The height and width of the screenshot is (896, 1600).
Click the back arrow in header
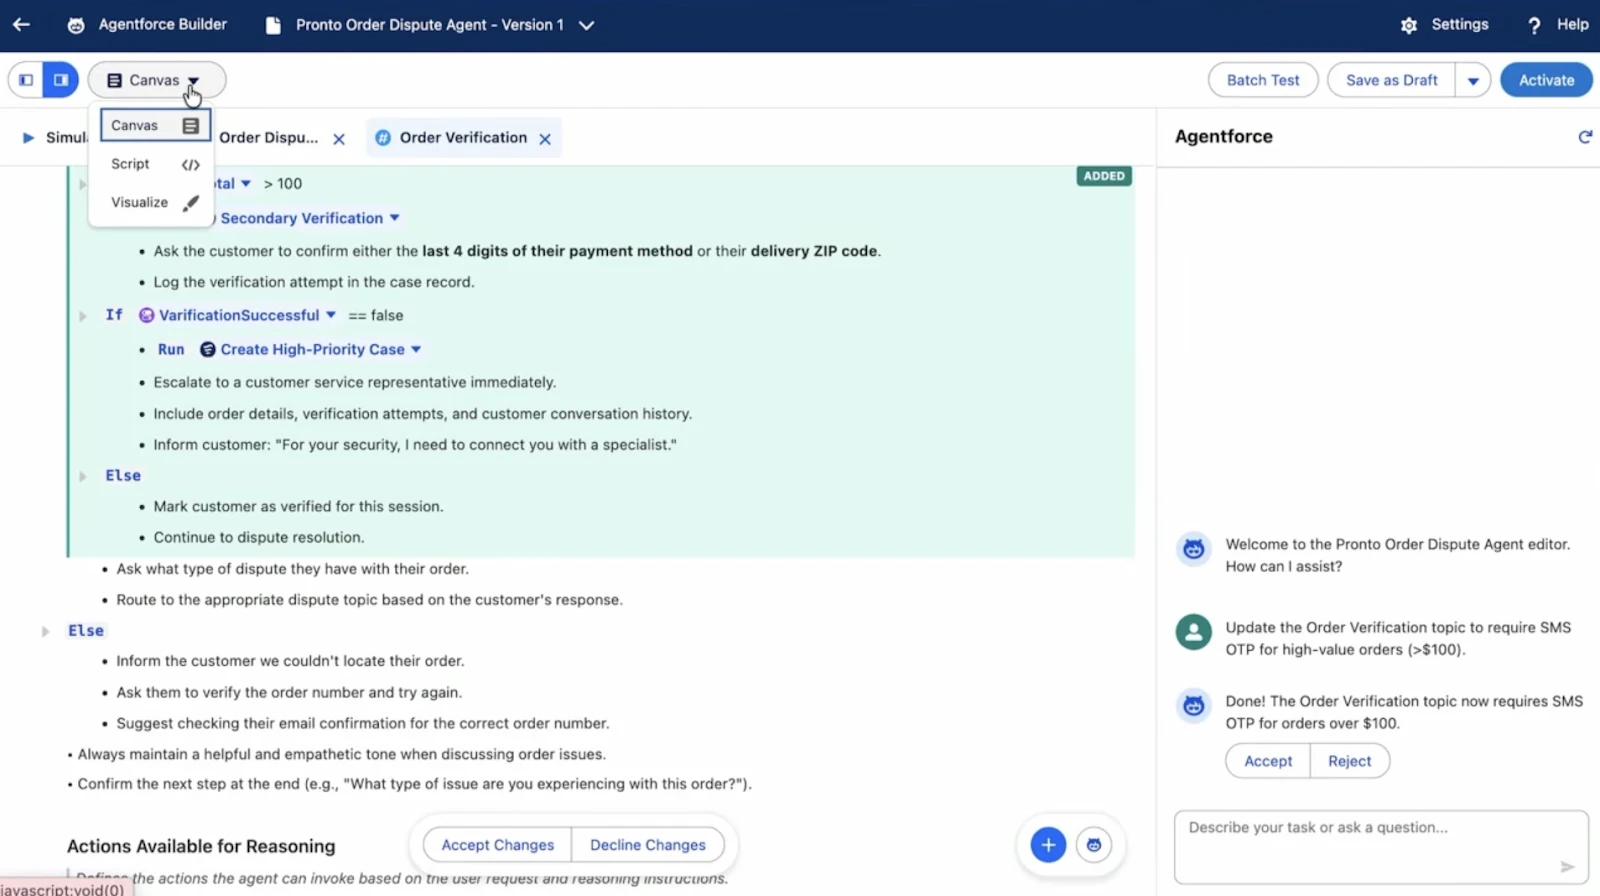(x=21, y=25)
